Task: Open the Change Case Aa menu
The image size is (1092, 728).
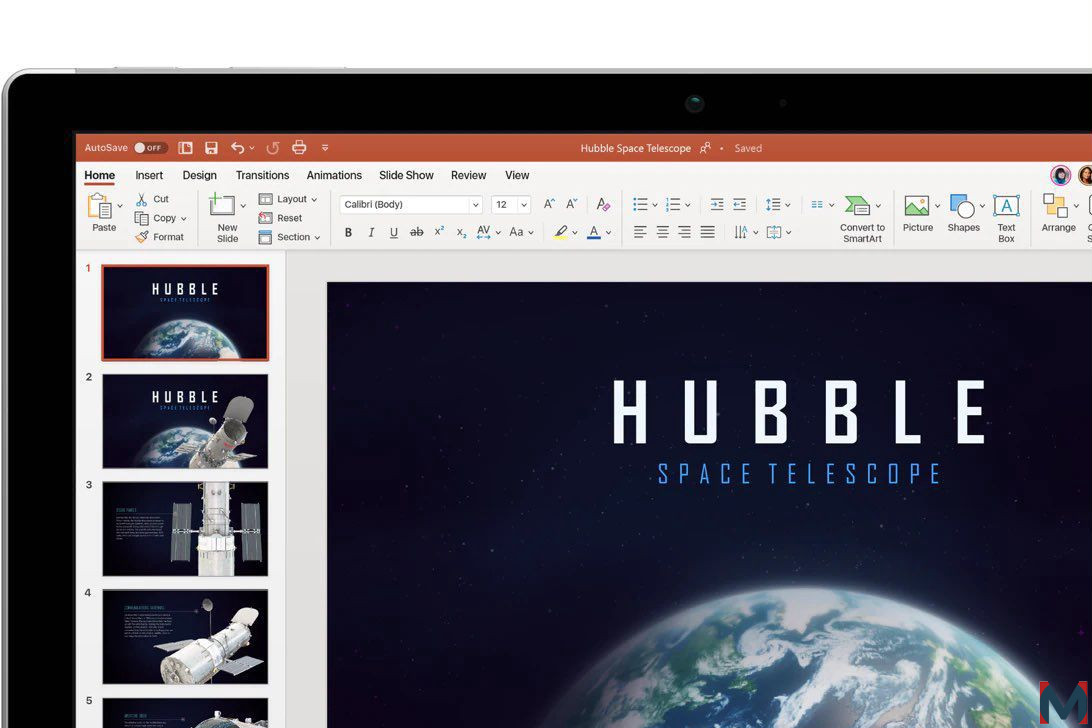Action: [x=521, y=232]
